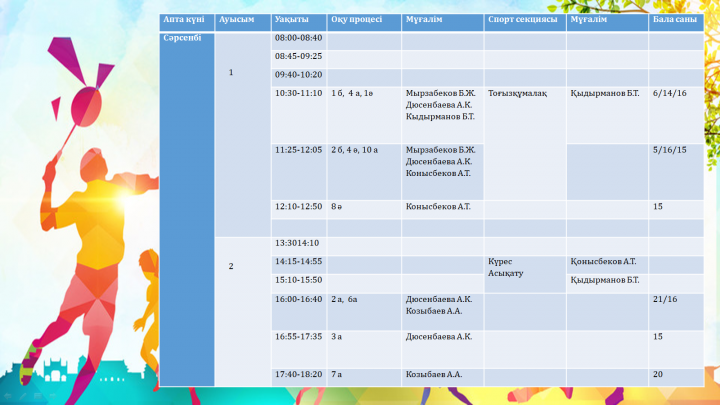
Task: Click shift number '1' cell
Action: pos(243,135)
